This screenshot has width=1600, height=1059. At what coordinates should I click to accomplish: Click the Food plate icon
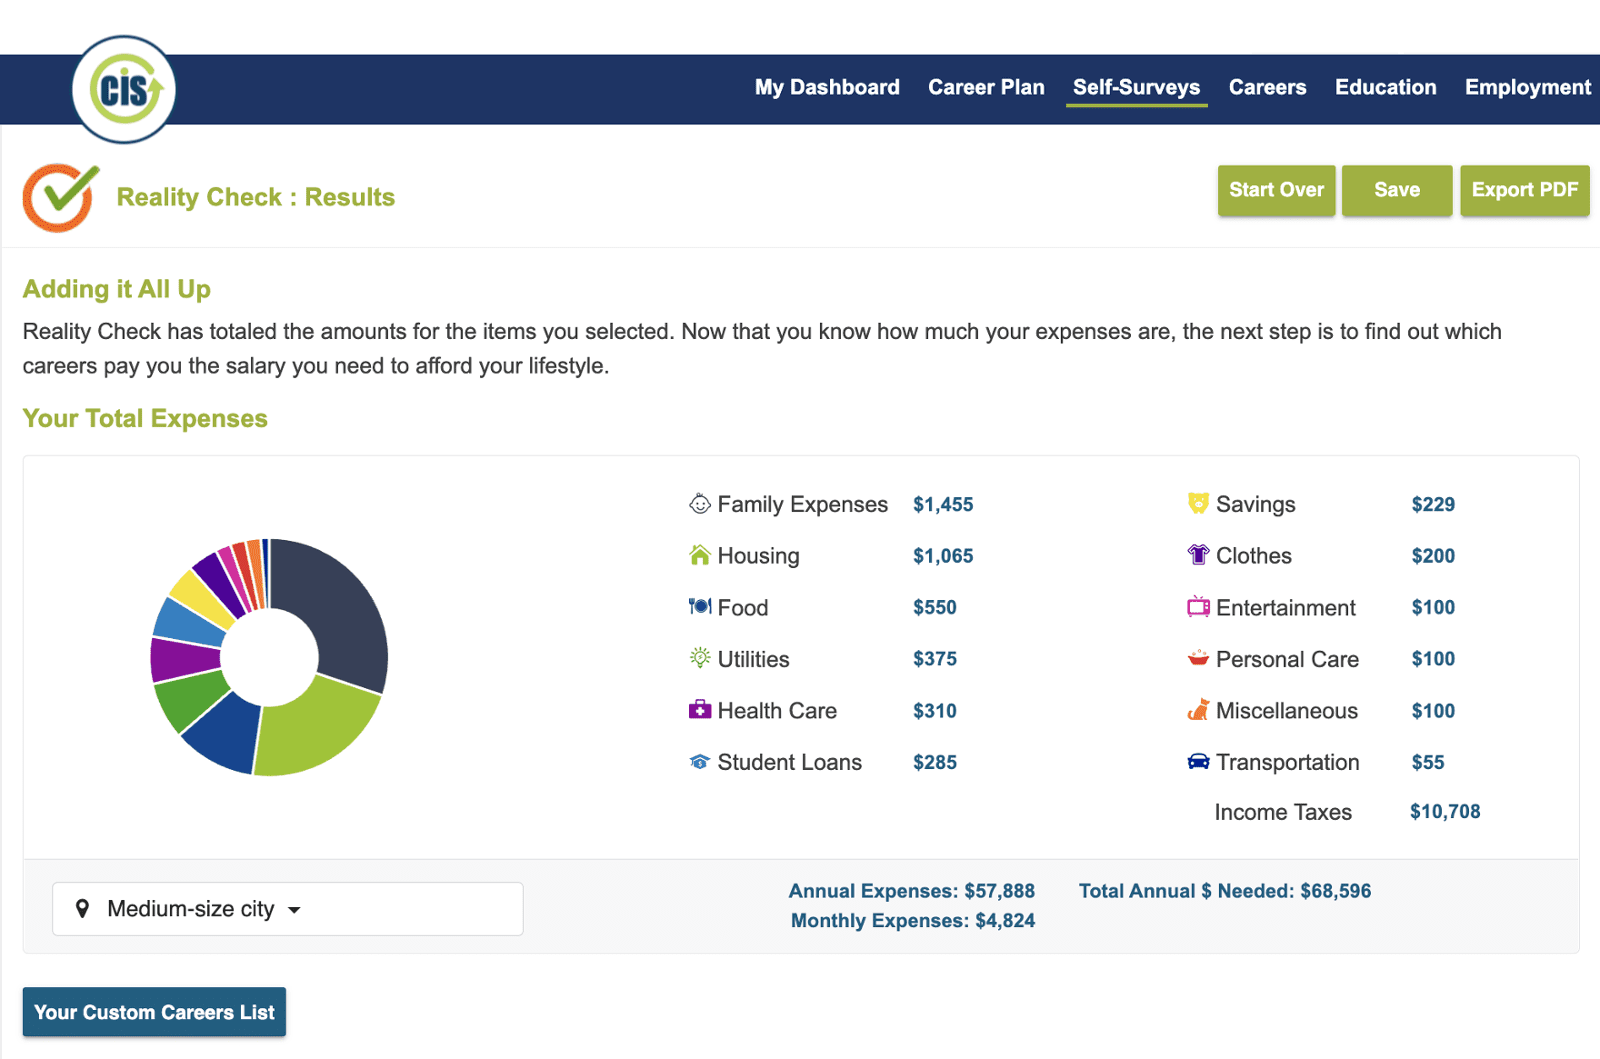click(x=699, y=607)
